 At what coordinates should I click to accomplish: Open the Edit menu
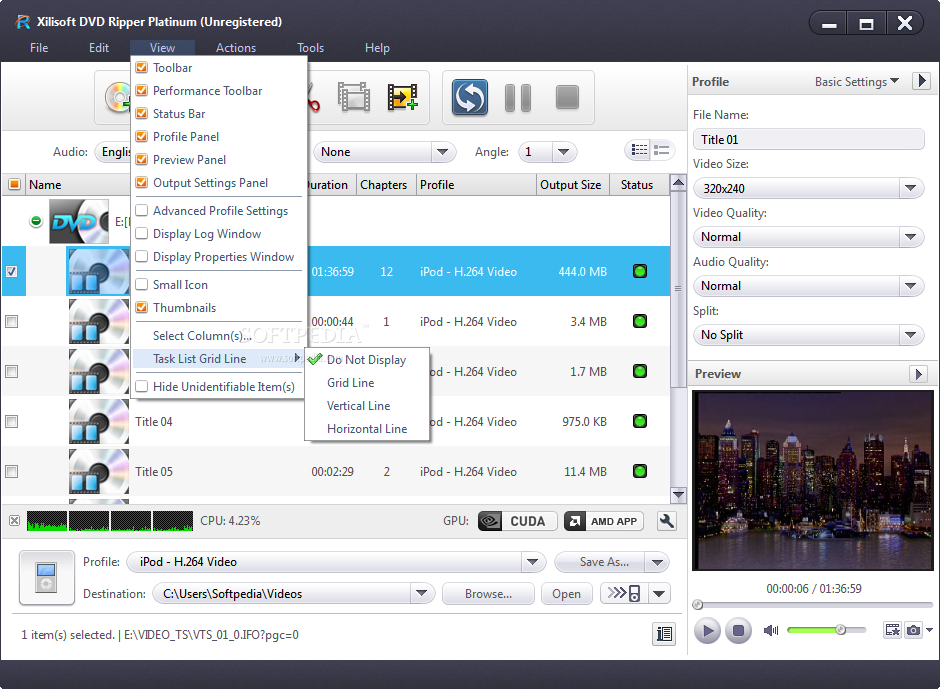click(x=99, y=48)
